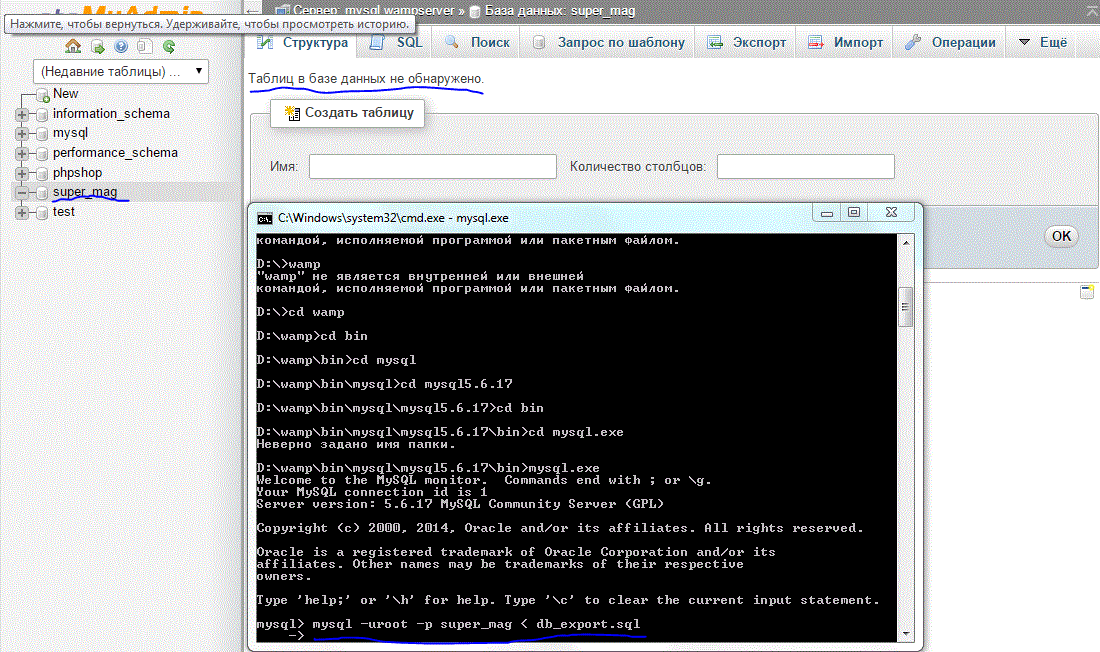Image resolution: width=1100 pixels, height=652 pixels.
Task: Click the cmd.exe window title icon
Action: click(x=265, y=217)
